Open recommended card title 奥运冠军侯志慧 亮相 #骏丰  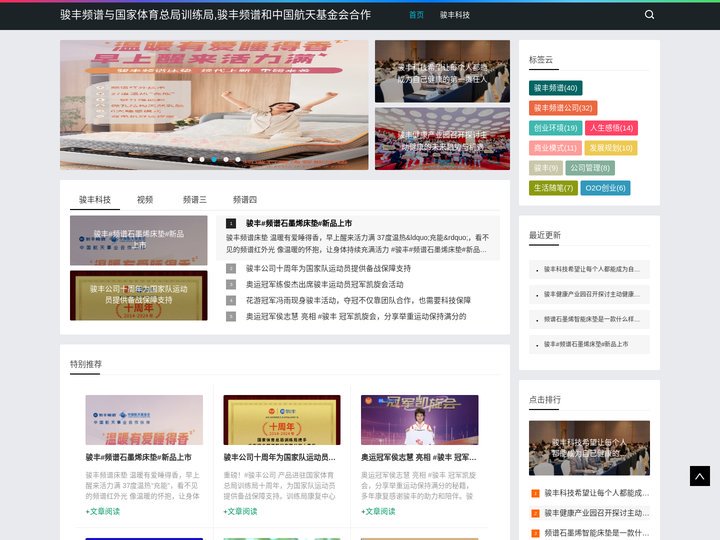click(419, 457)
